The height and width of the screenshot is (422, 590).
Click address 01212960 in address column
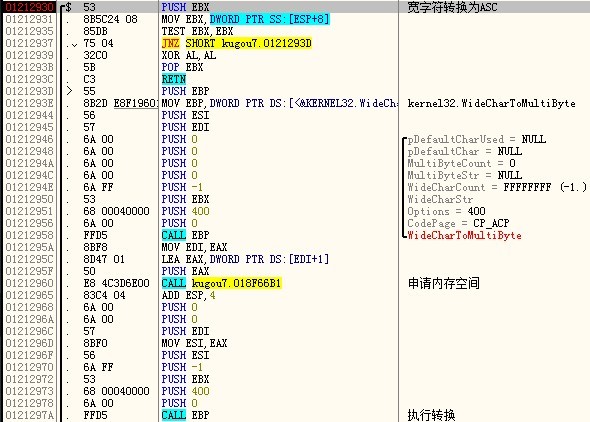(30, 284)
